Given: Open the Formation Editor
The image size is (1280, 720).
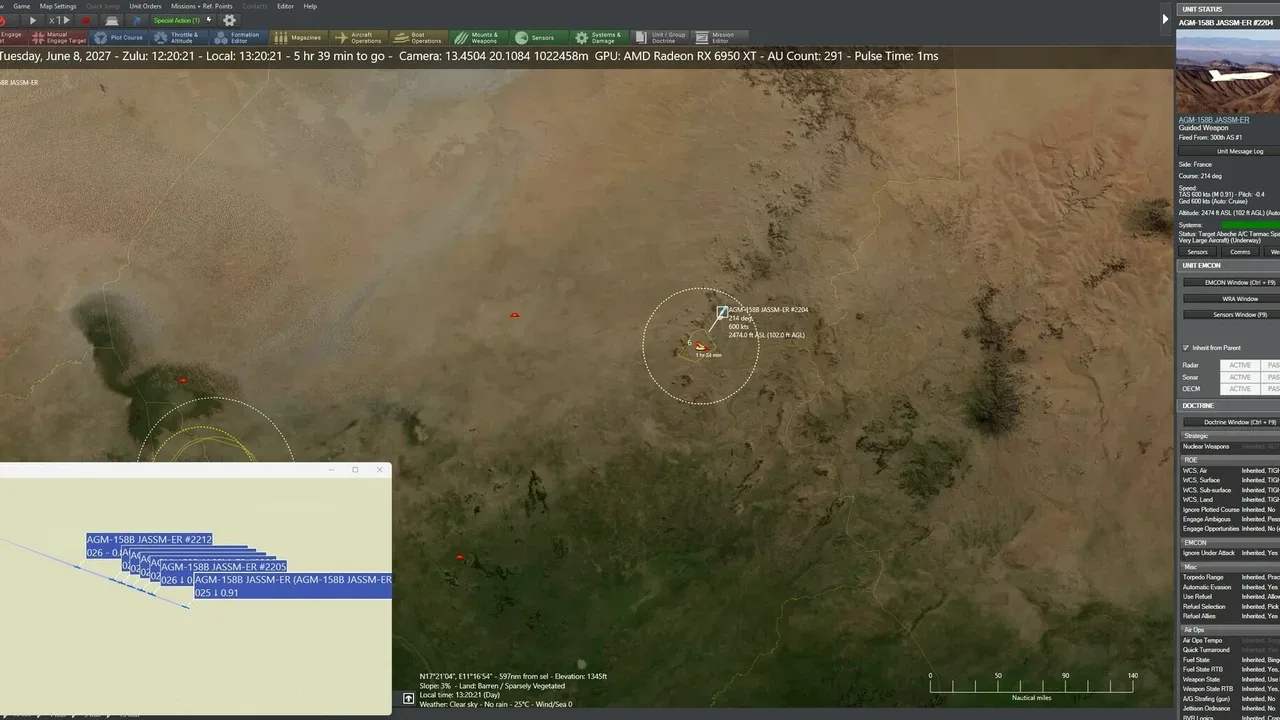Looking at the screenshot, I should coord(237,38).
